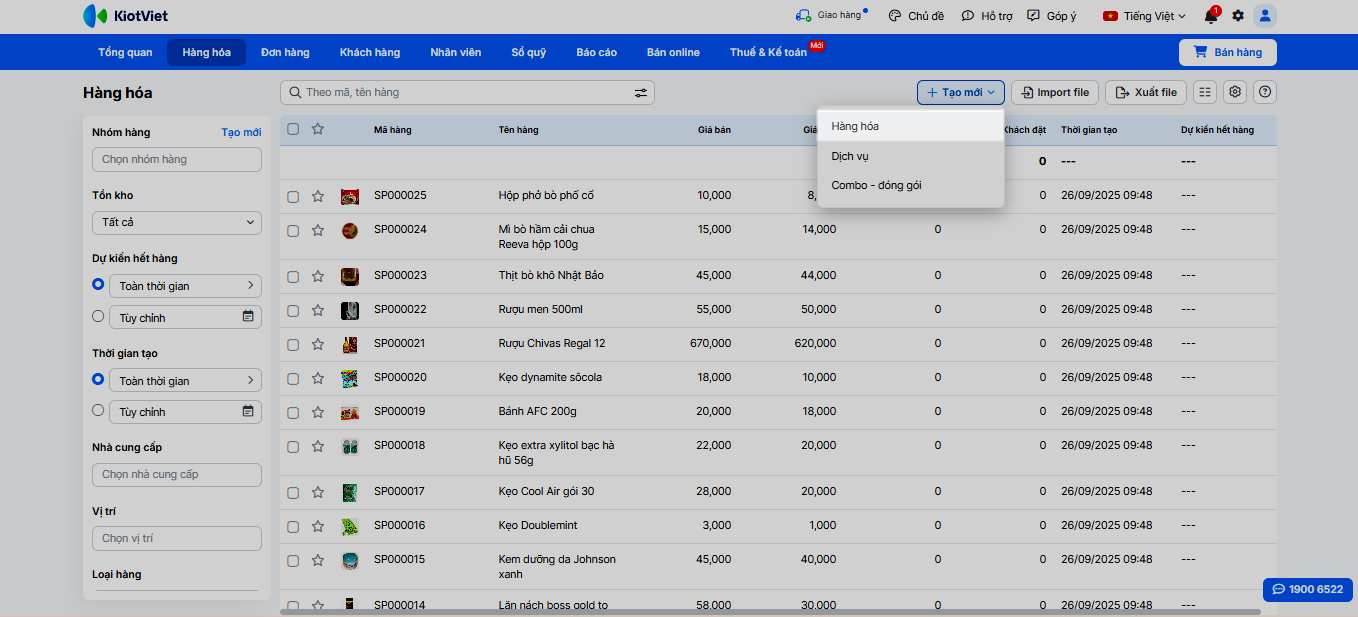The image size is (1358, 617).
Task: Select Tùy chỉnh radio under Dự kiến hết hàng
Action: [98, 316]
